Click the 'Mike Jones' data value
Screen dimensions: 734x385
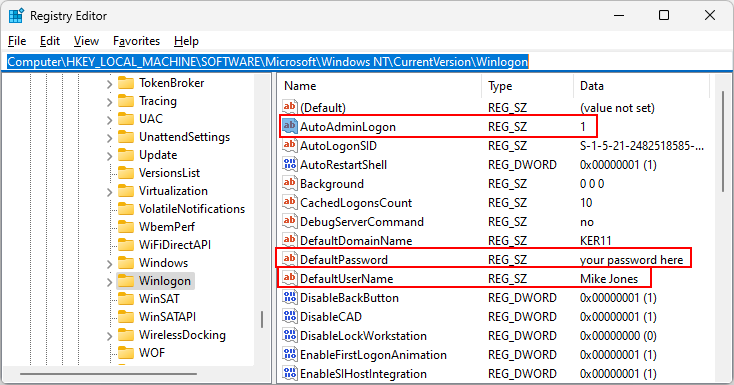(609, 279)
